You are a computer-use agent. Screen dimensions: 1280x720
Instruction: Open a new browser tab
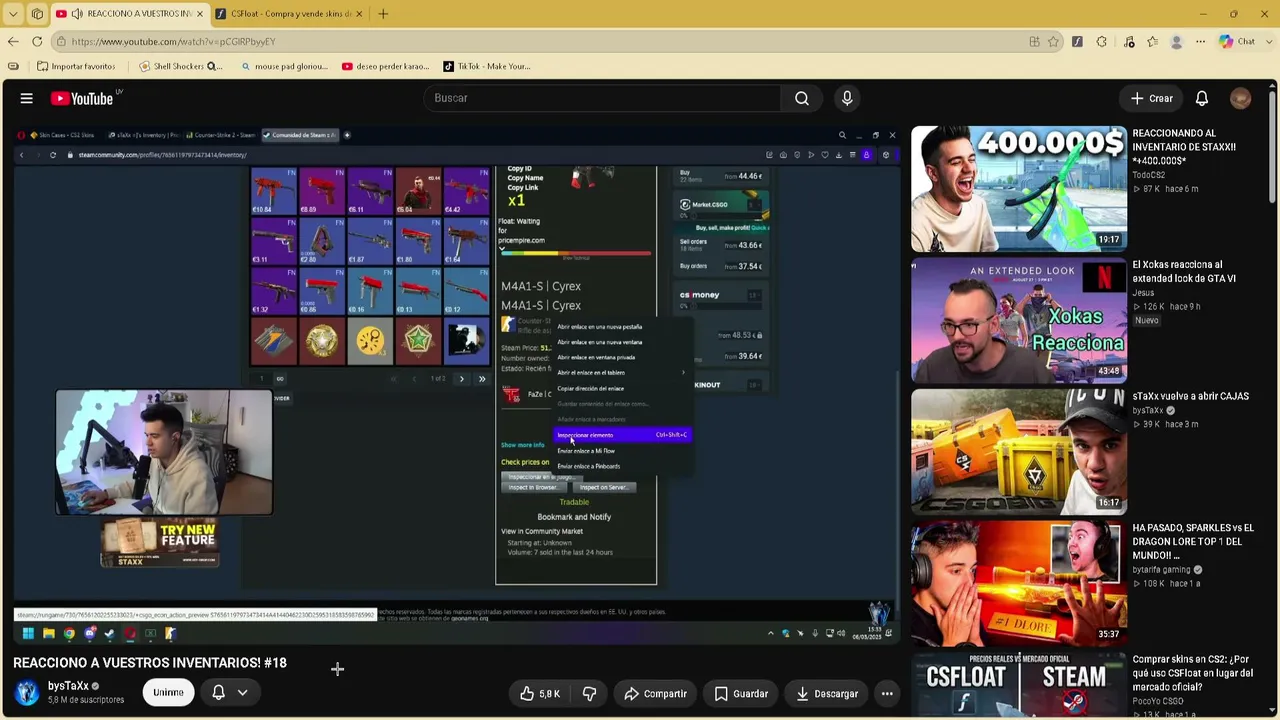pyautogui.click(x=383, y=14)
